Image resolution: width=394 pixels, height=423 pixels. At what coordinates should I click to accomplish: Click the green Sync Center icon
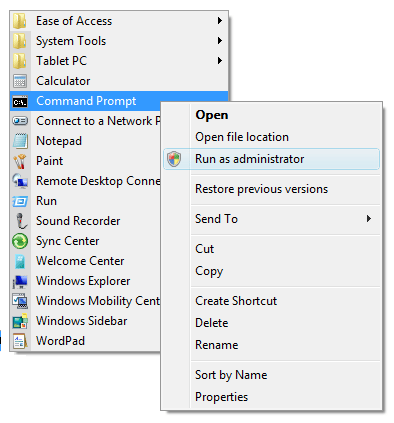click(20, 241)
